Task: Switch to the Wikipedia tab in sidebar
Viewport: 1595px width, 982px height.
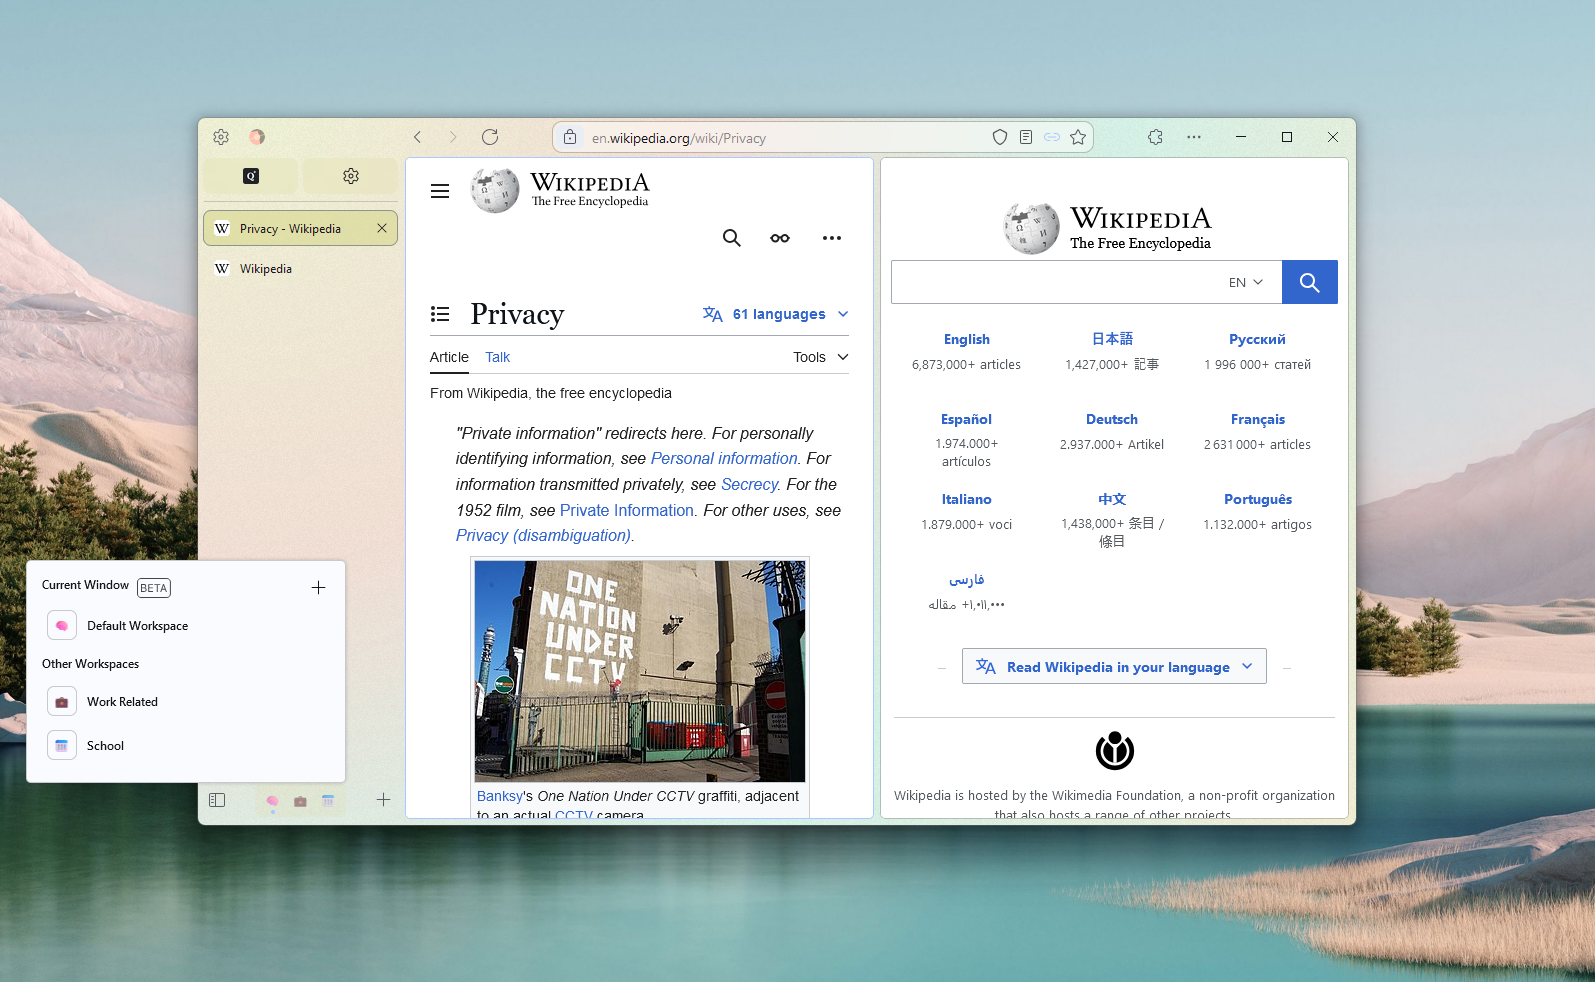Action: tap(300, 268)
